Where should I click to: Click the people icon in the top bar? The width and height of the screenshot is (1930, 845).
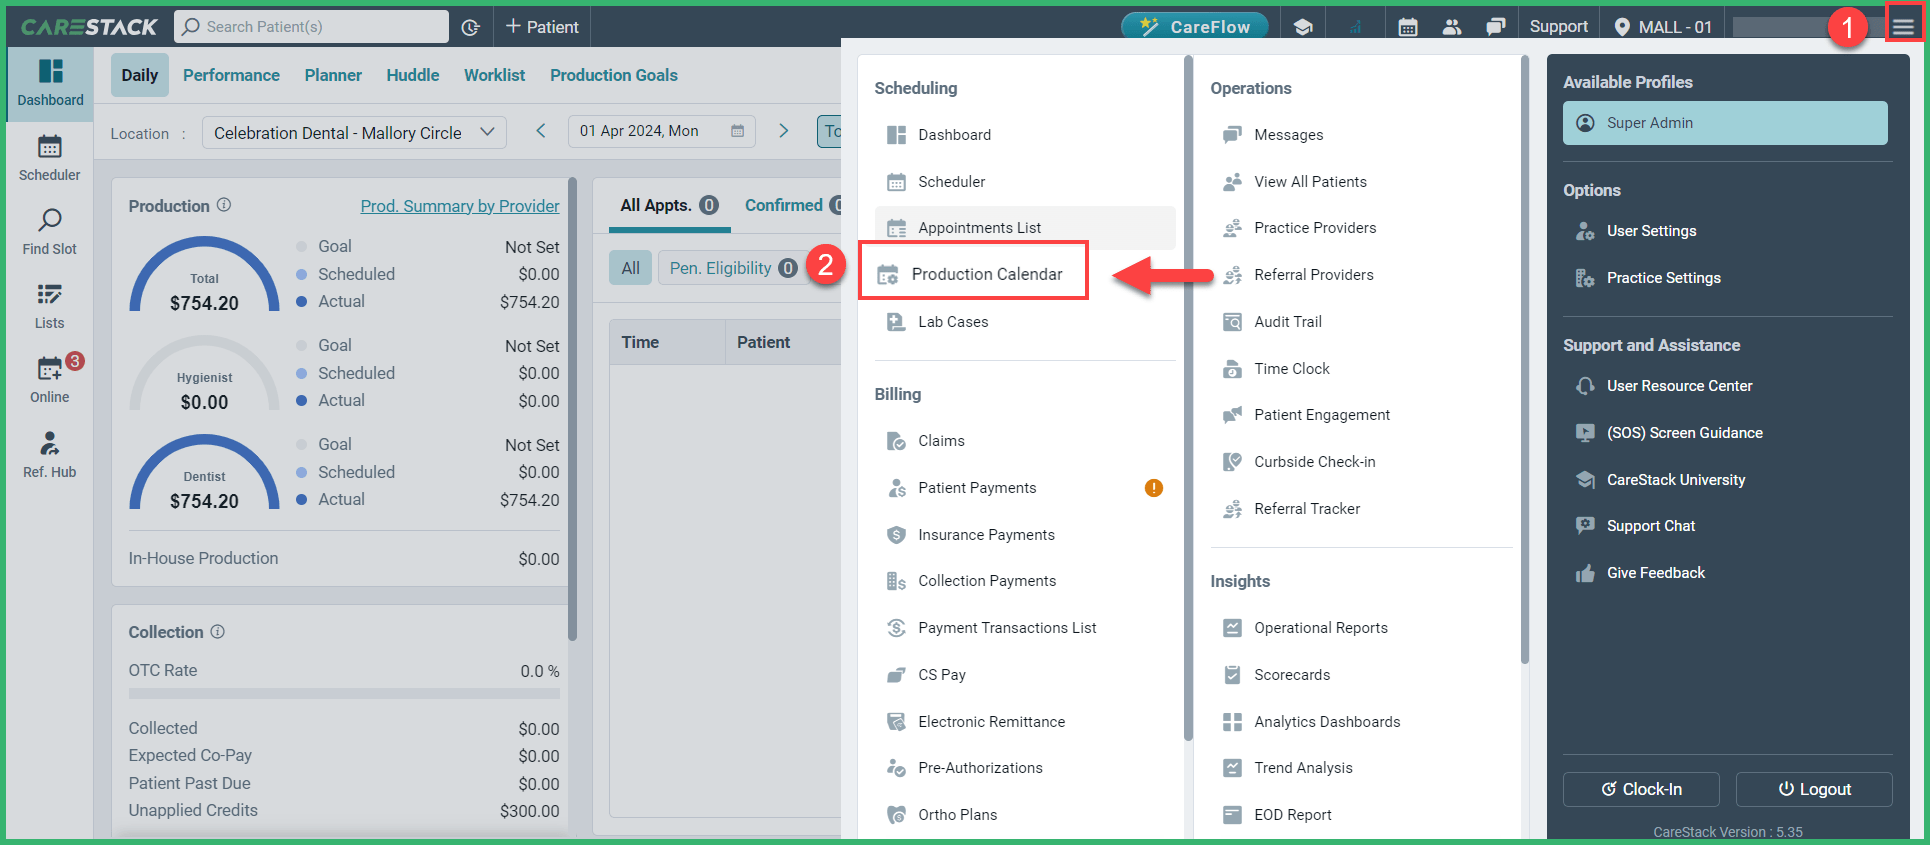tap(1452, 27)
